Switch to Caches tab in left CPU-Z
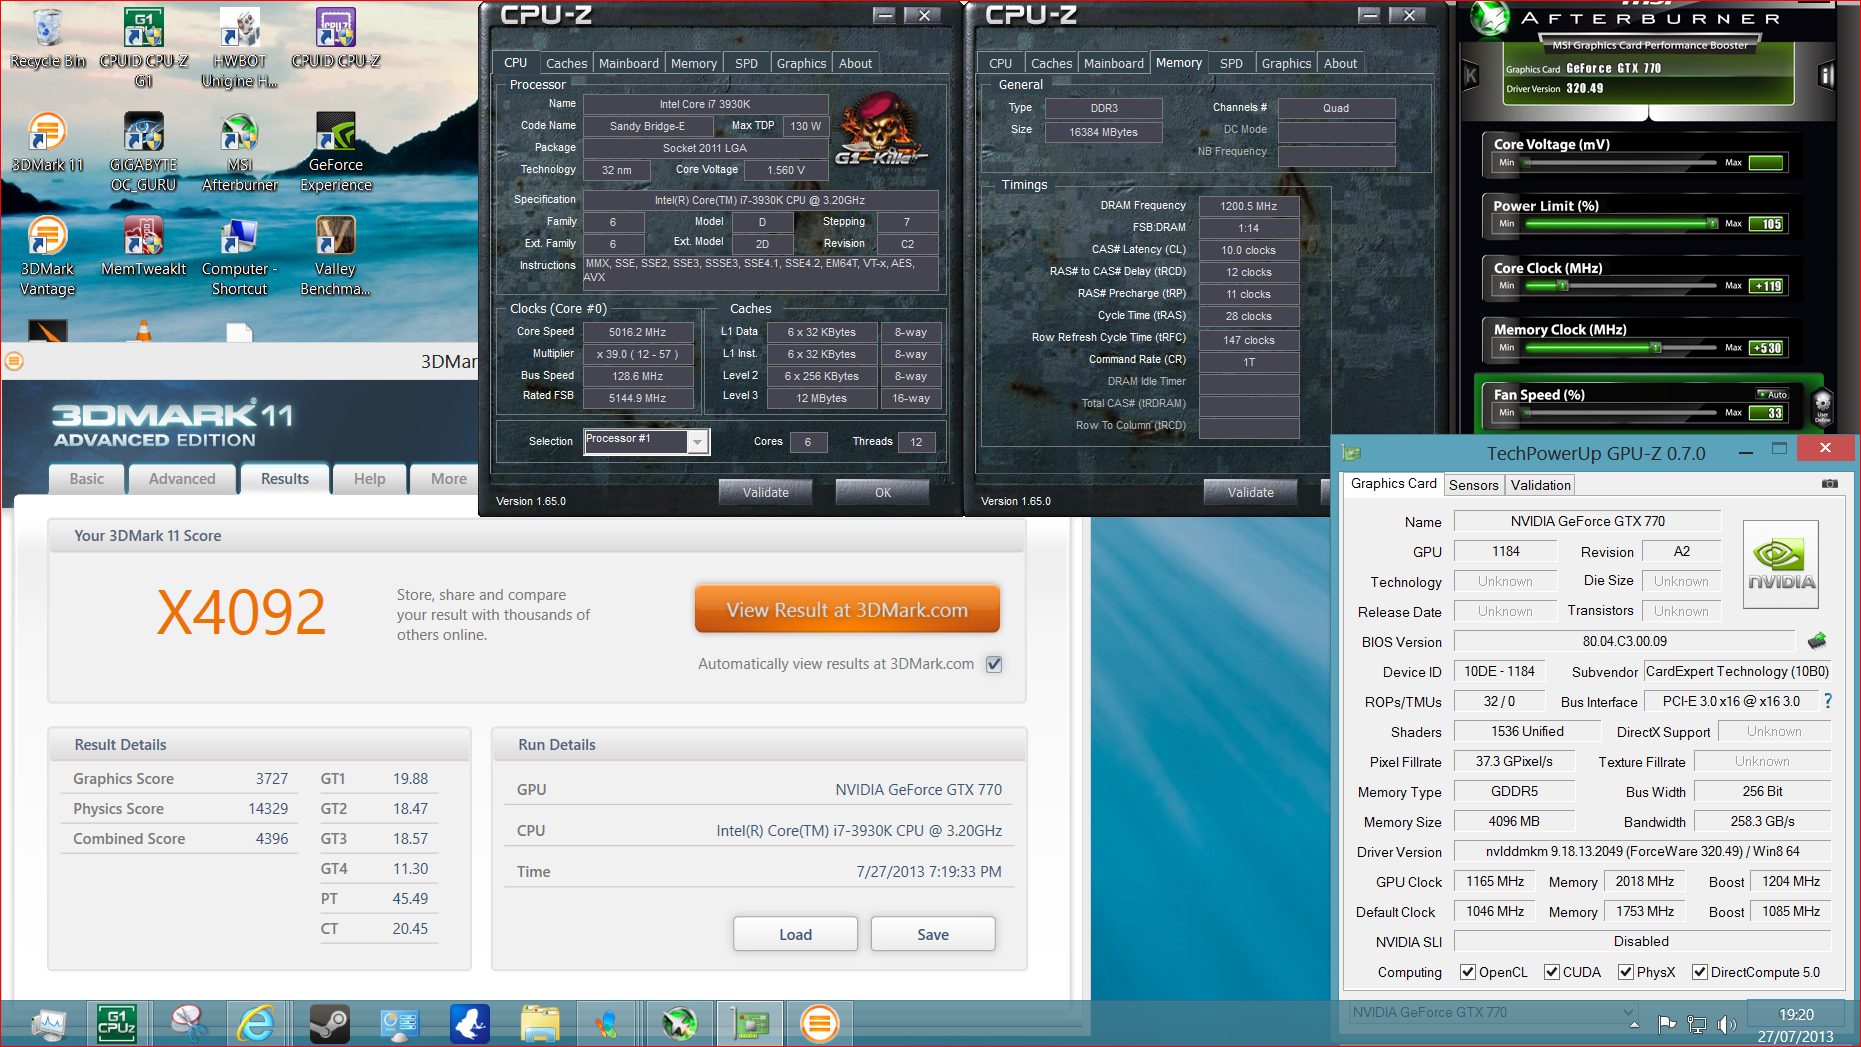This screenshot has width=1861, height=1047. [566, 63]
